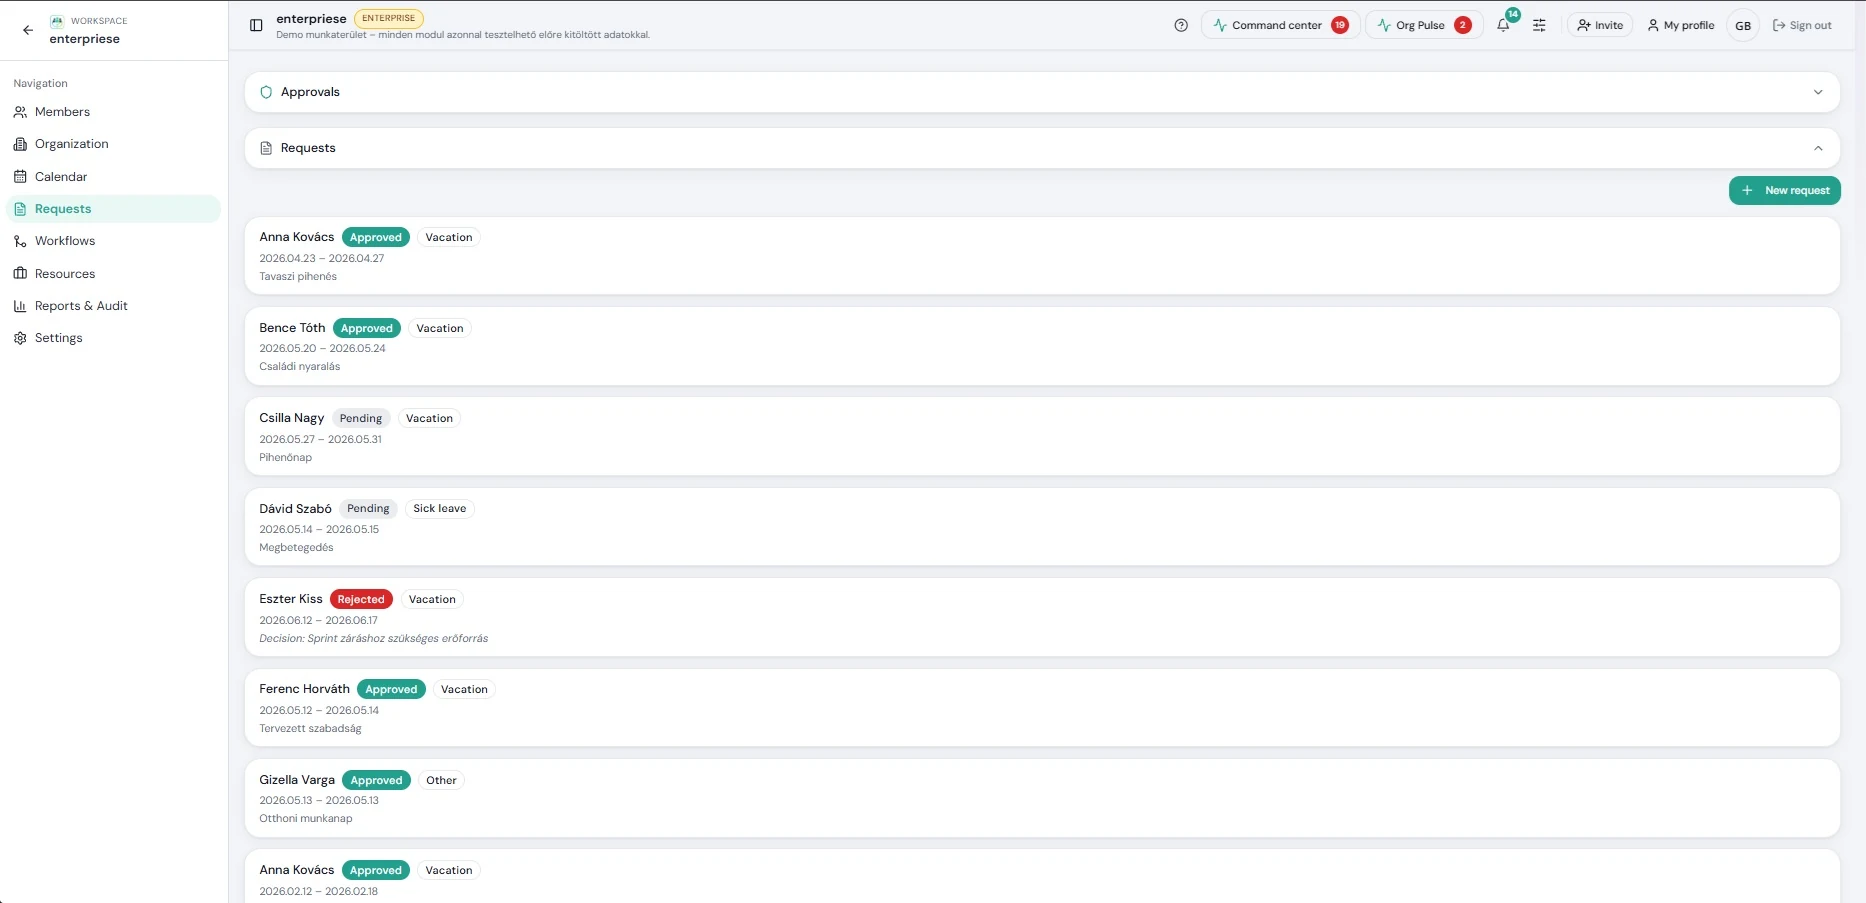Click the workspace logo icon
The height and width of the screenshot is (903, 1866).
pos(57,21)
